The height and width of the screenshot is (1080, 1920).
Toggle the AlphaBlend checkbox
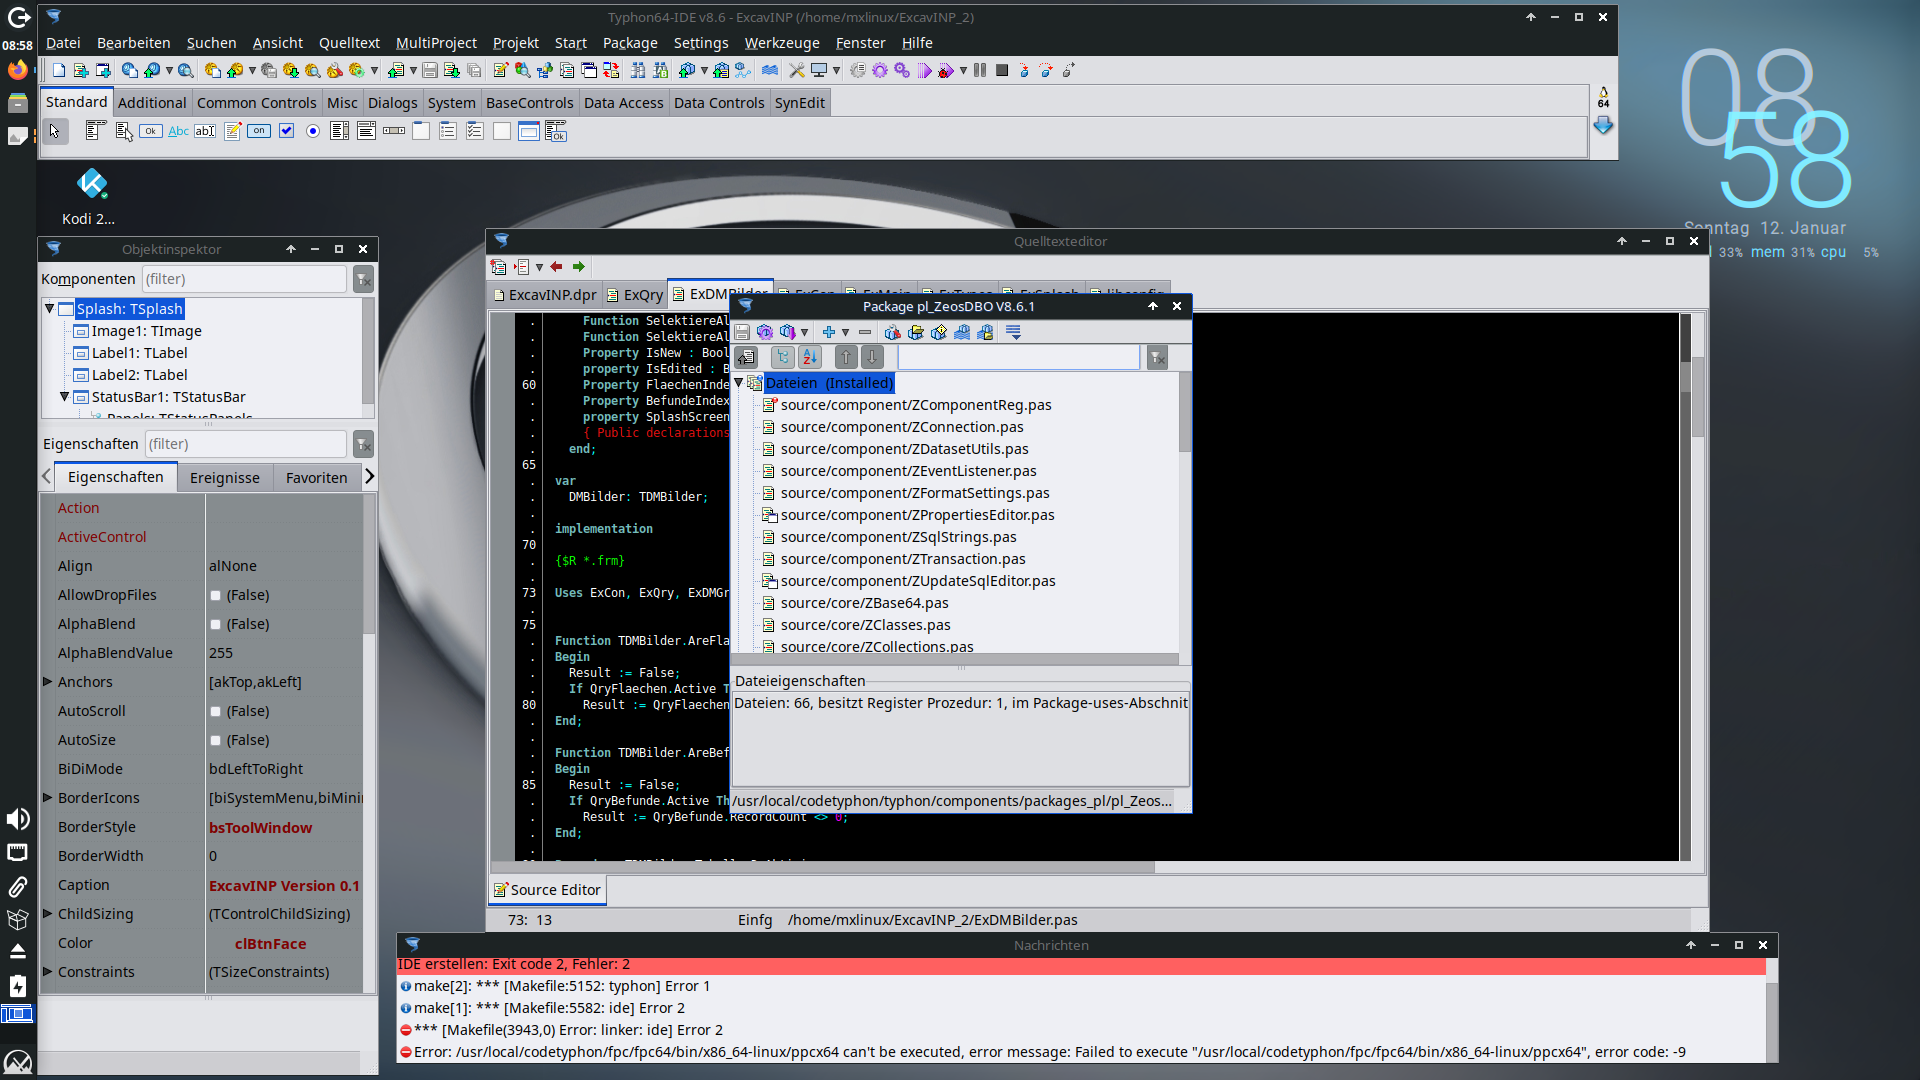point(215,625)
